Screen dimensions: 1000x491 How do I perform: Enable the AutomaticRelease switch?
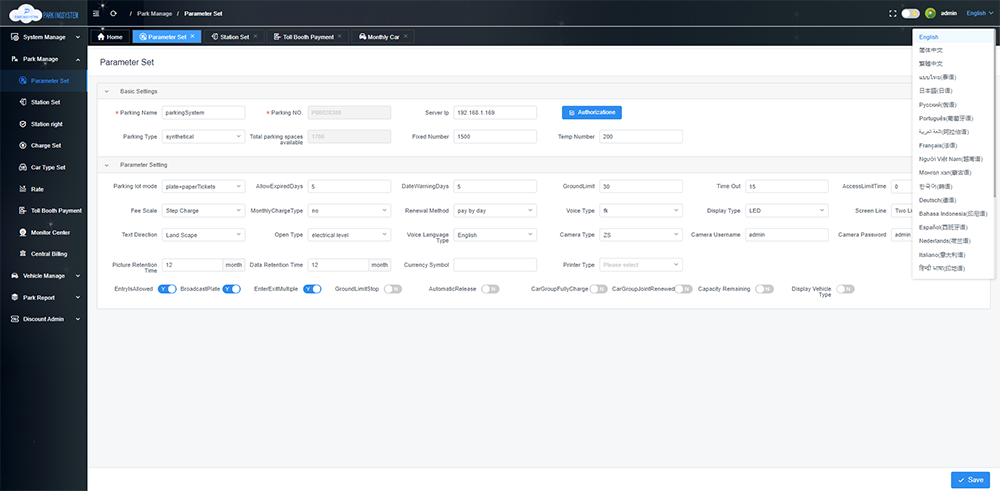[490, 289]
